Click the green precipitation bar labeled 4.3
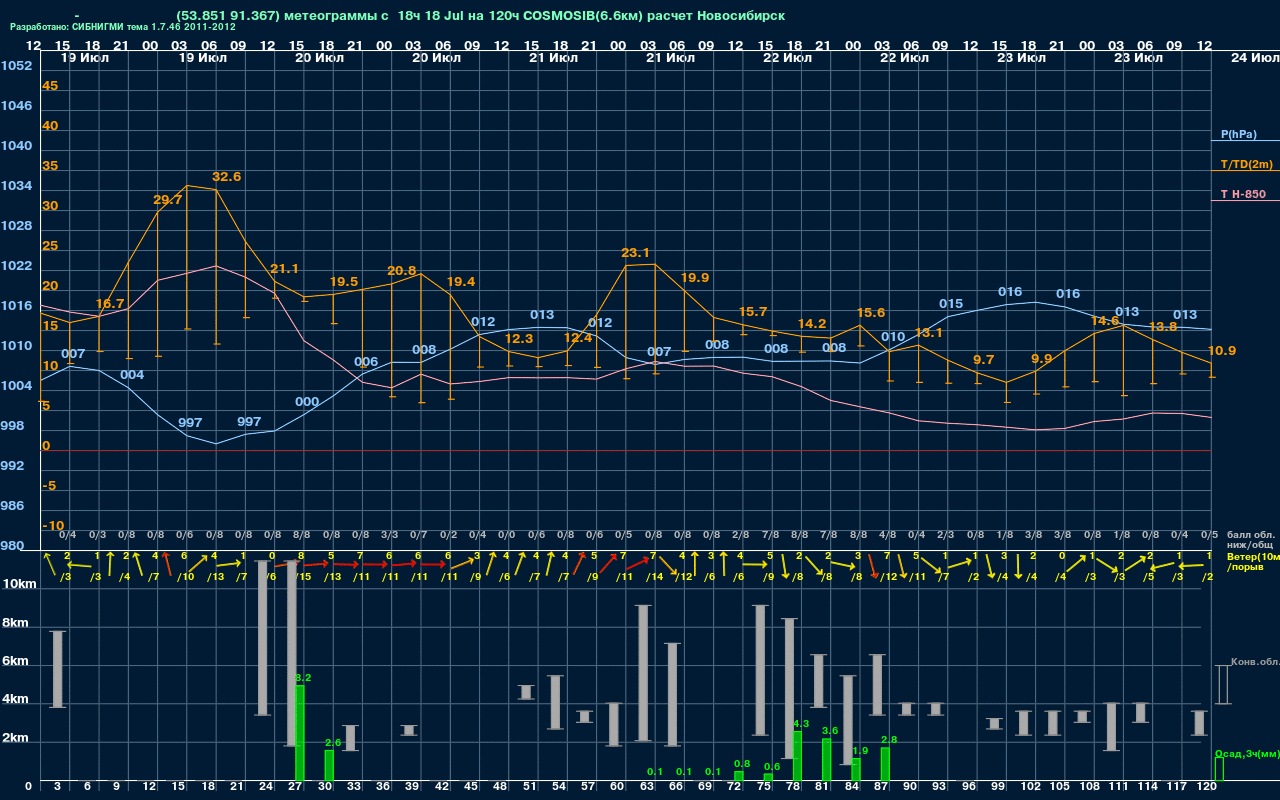 [x=798, y=756]
